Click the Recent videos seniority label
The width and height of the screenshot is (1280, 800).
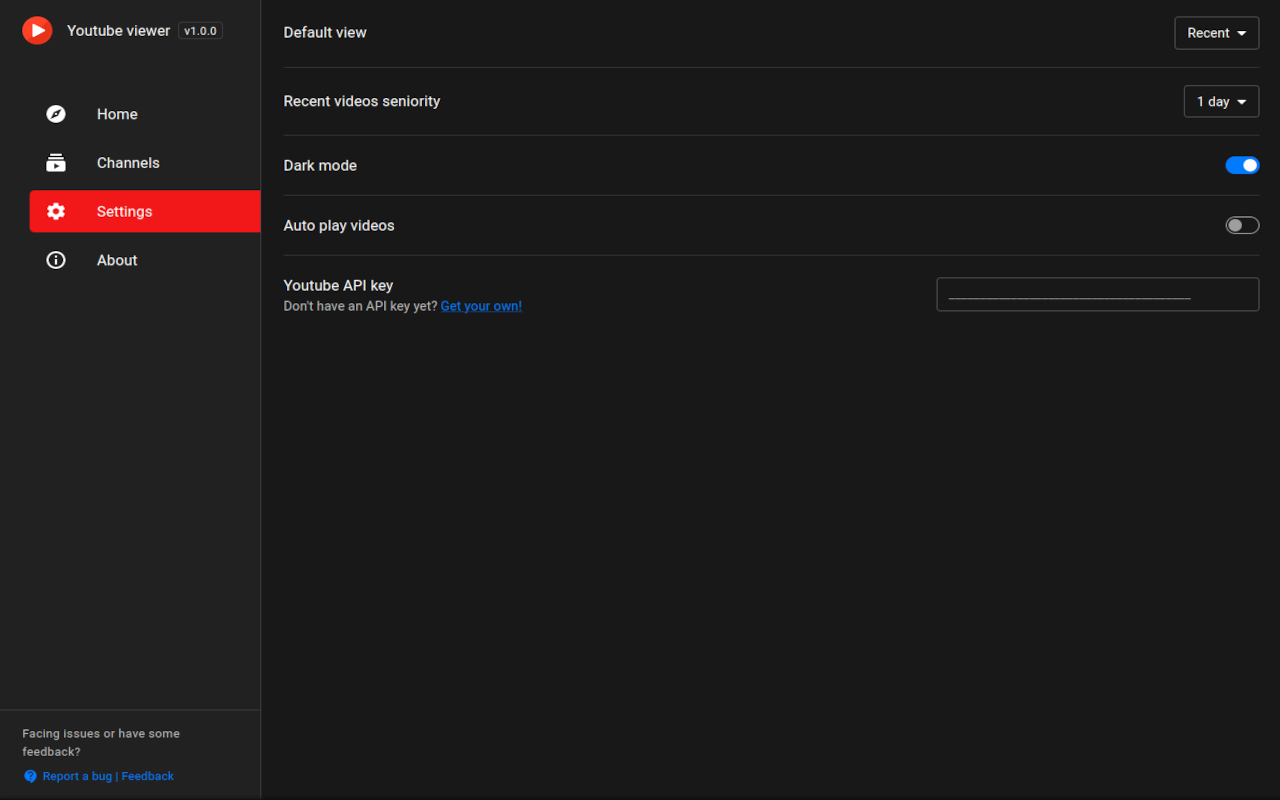(362, 101)
